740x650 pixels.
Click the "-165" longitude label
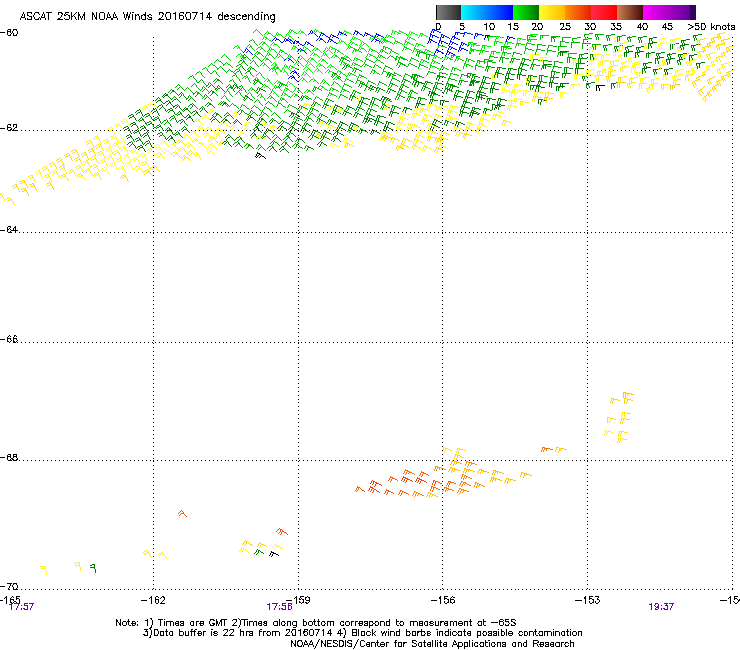coord(10,599)
